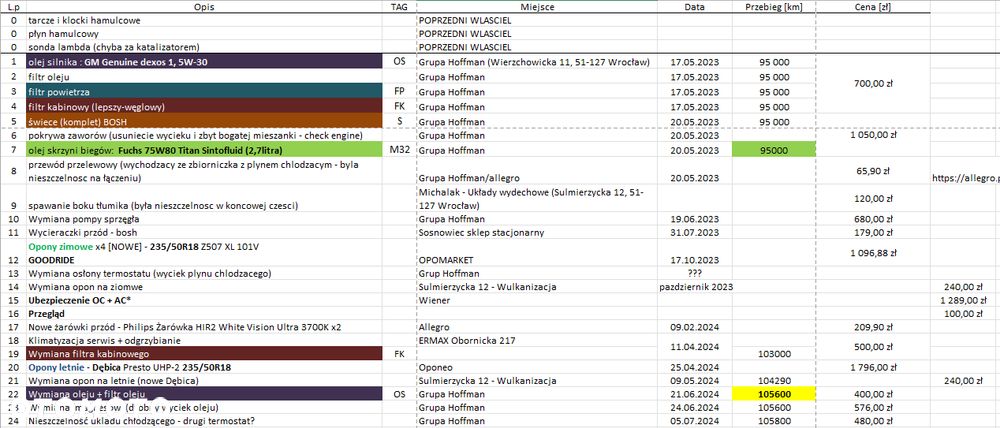The width and height of the screenshot is (1000, 428).
Task: Click the 'Ubezpieczenie OC + AC*' cell
Action: (204, 300)
